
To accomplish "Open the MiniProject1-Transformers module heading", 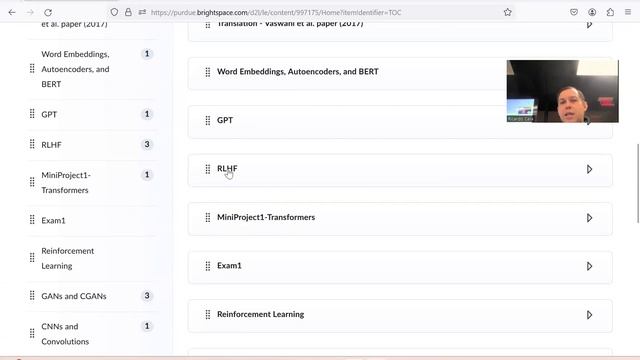I will pos(266,217).
